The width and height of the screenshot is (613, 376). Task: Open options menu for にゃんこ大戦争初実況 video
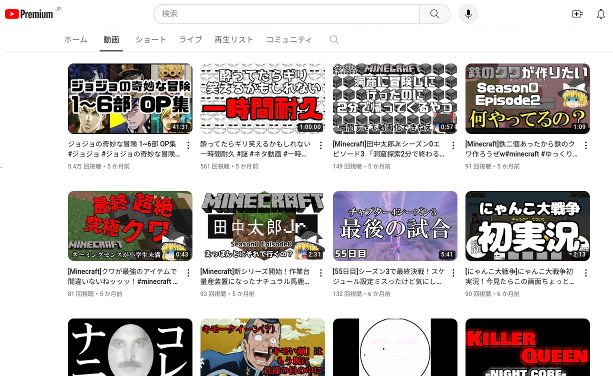586,273
